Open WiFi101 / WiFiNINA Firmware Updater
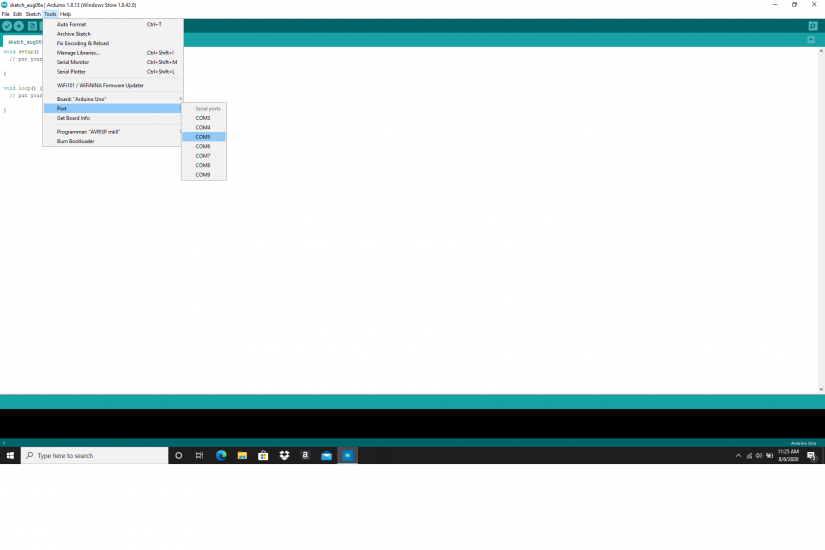Screen dimensions: 825x550 click(113, 85)
